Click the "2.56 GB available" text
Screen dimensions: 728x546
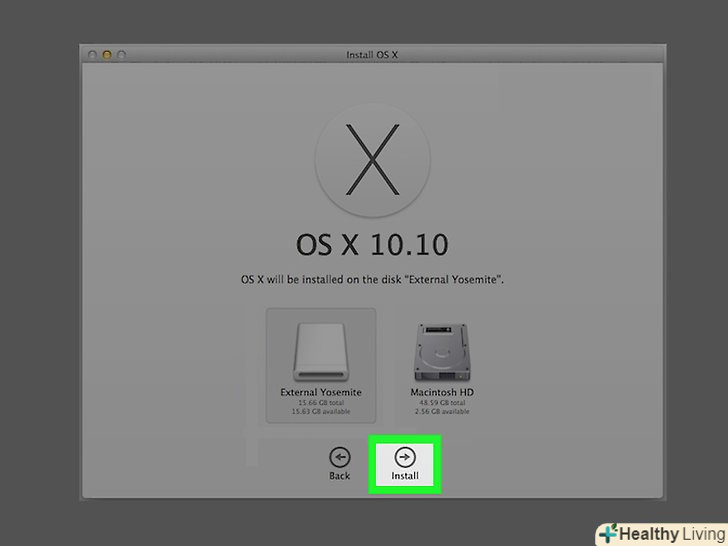pos(442,411)
